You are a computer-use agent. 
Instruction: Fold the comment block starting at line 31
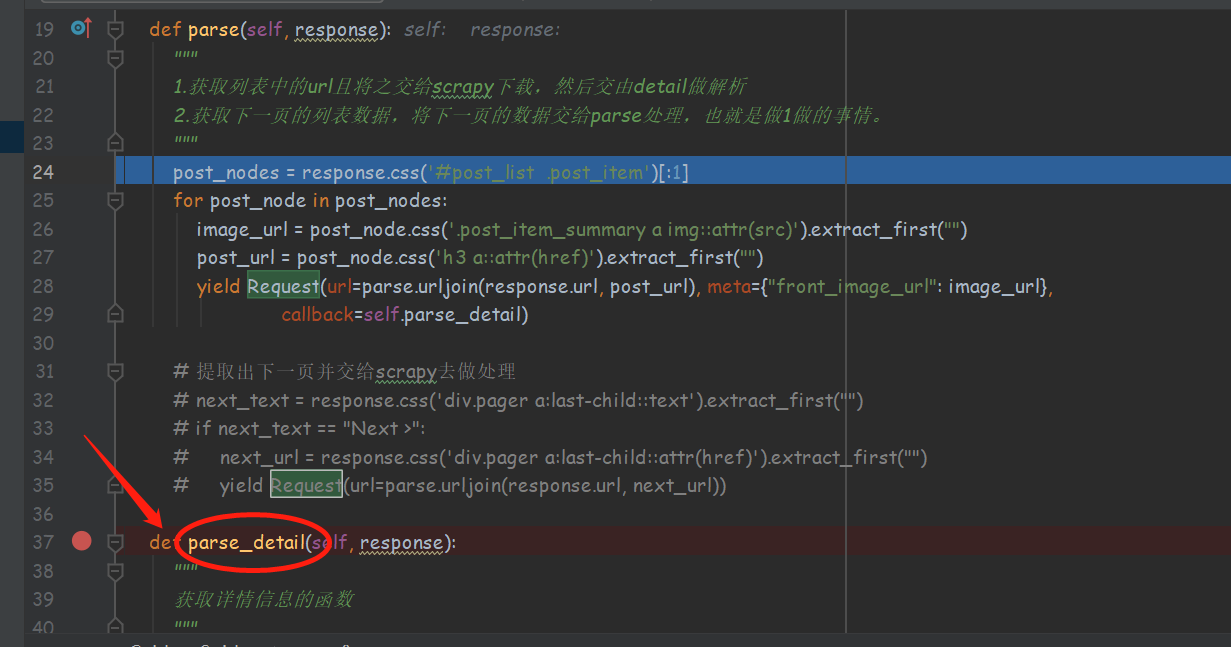click(x=115, y=372)
